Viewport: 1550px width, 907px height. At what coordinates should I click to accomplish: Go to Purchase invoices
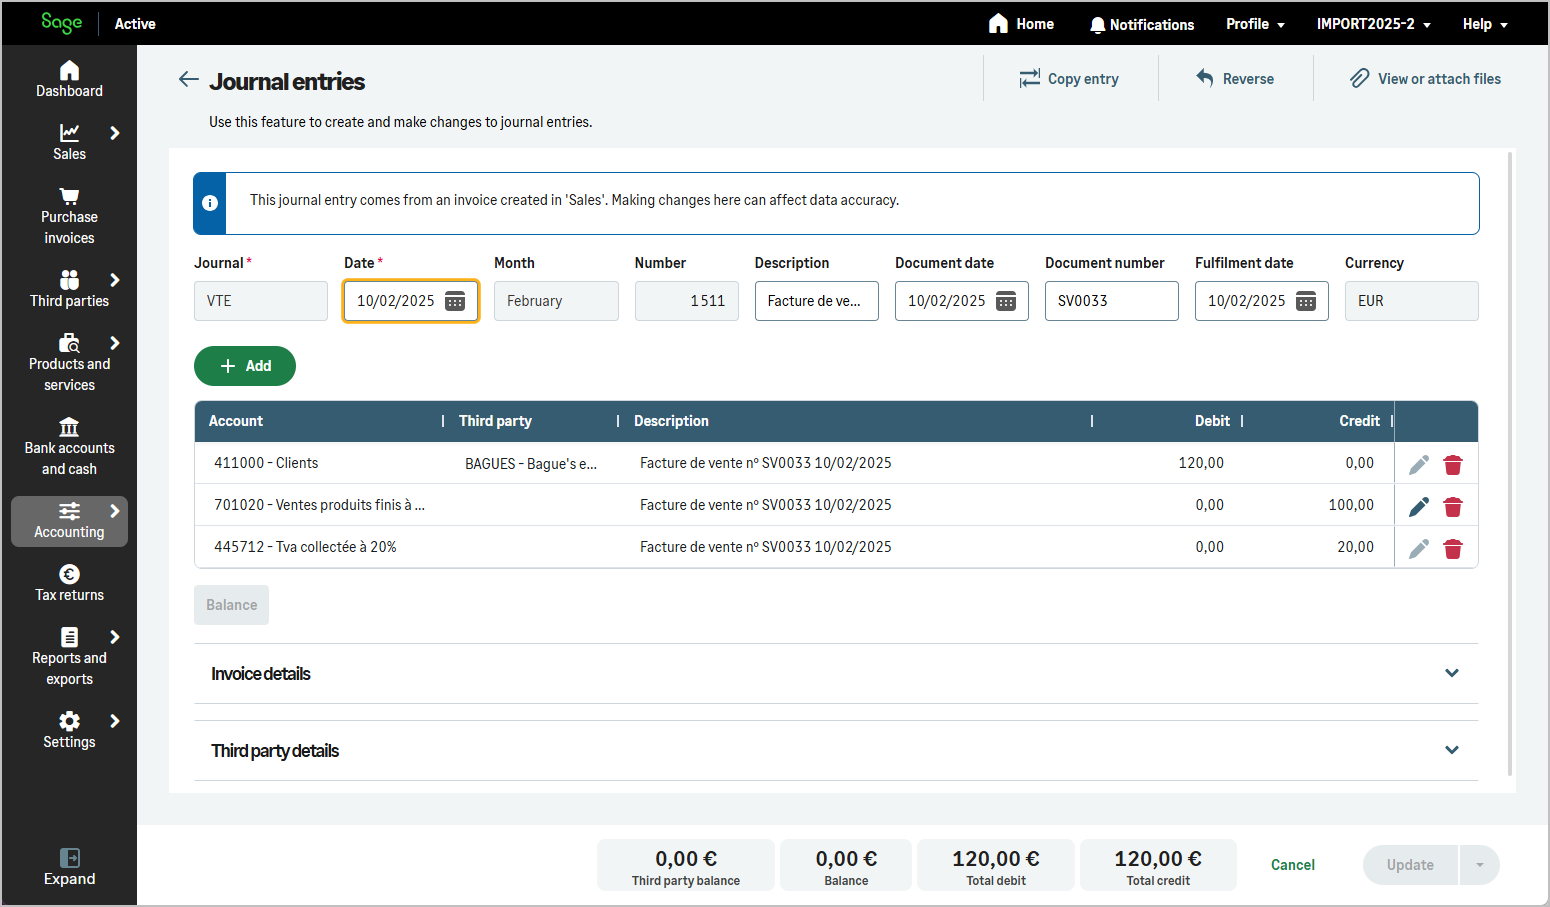[x=69, y=216]
